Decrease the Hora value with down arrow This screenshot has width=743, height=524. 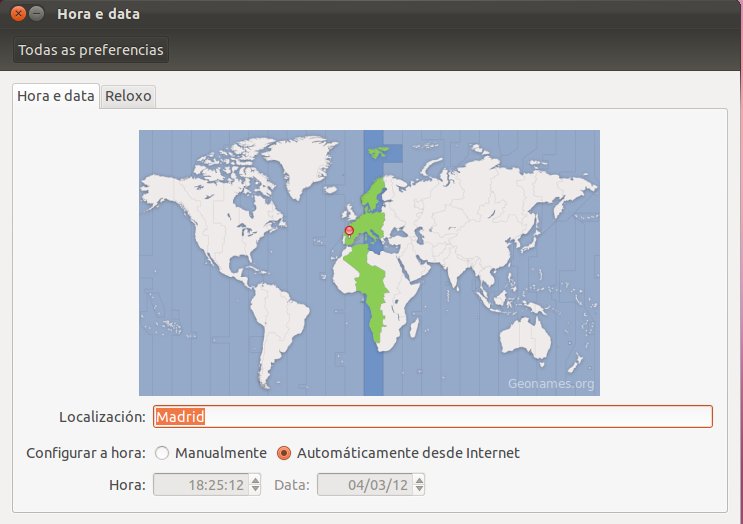coord(255,489)
